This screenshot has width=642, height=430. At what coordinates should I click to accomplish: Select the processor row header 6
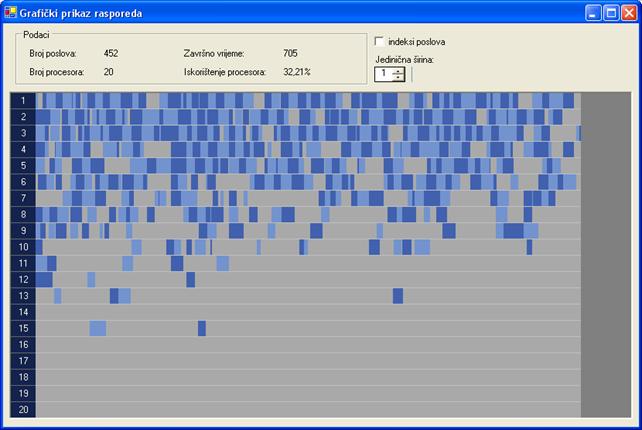click(23, 182)
